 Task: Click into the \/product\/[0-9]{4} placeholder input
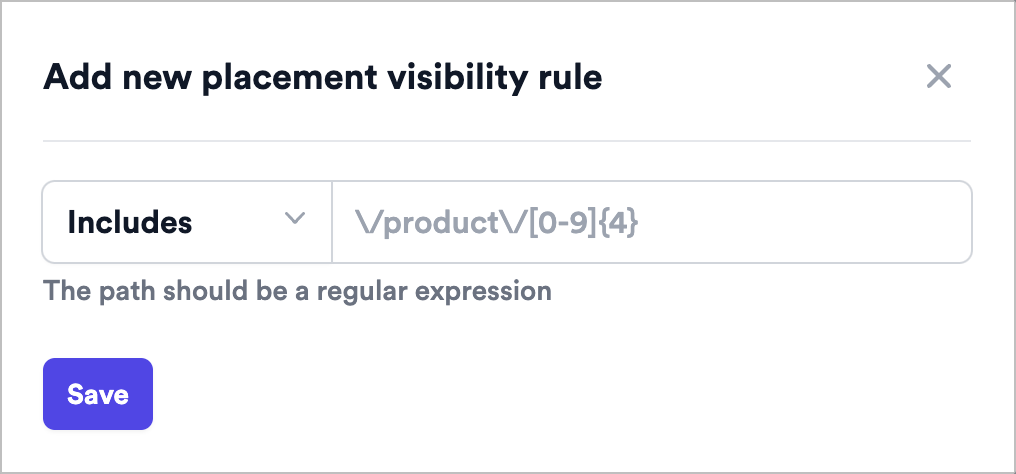click(x=652, y=222)
